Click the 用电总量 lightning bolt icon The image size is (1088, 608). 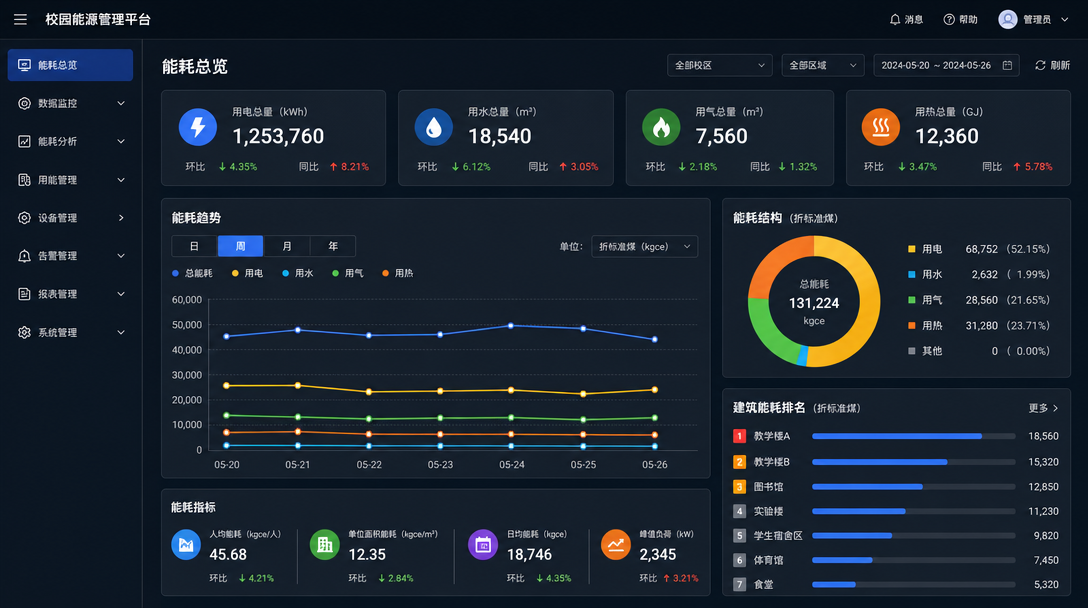(198, 127)
